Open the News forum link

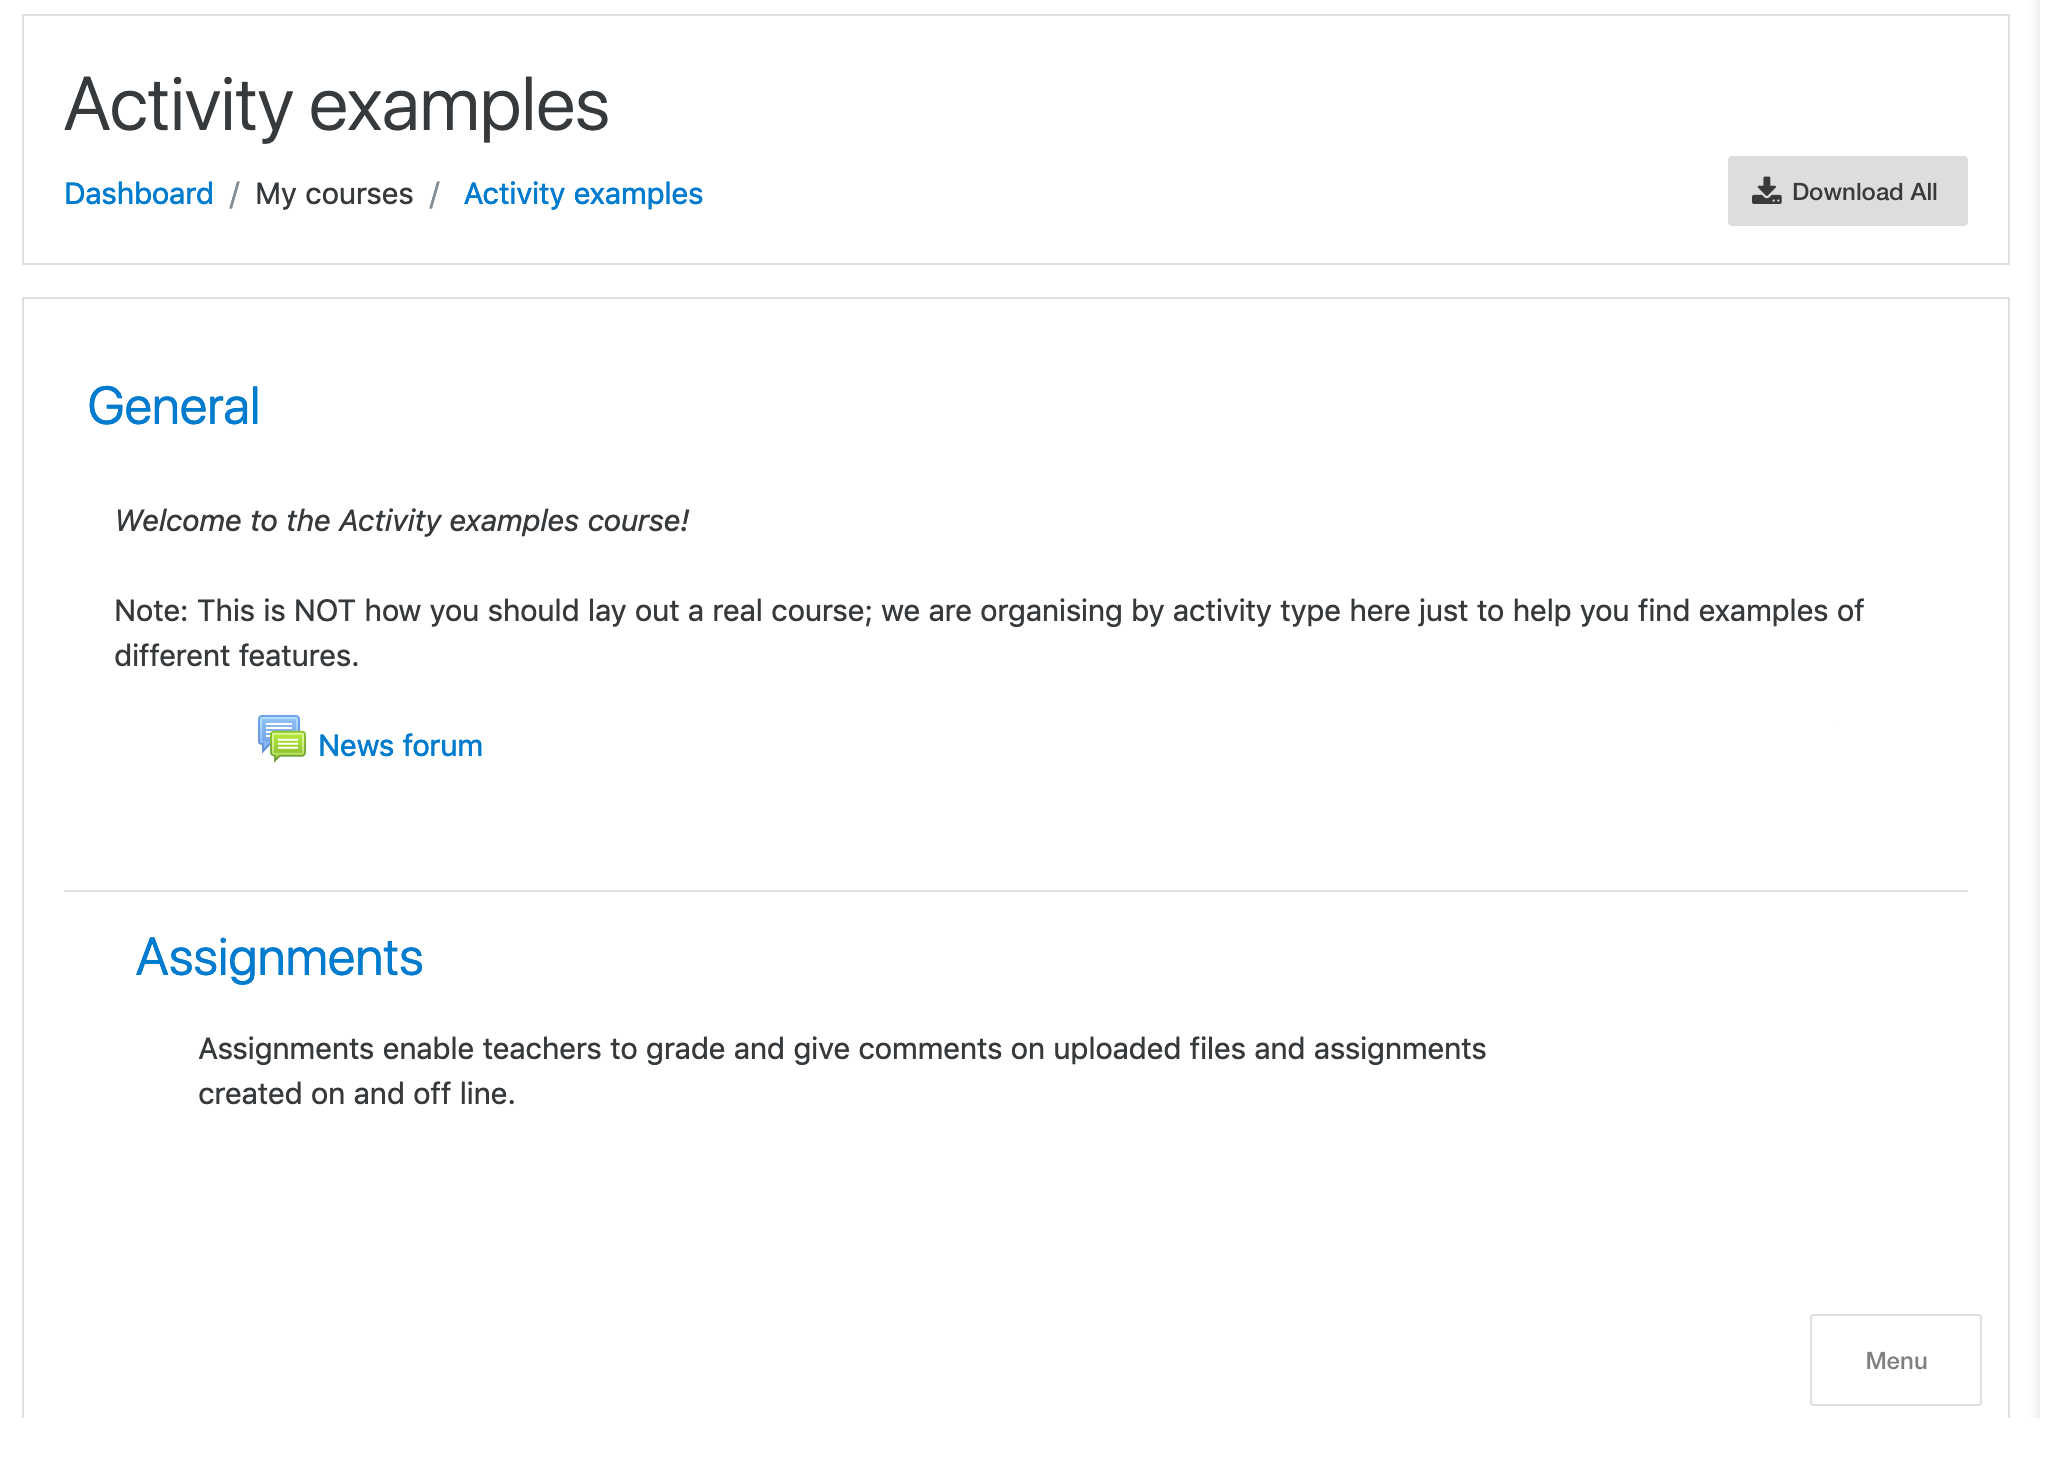pos(400,746)
